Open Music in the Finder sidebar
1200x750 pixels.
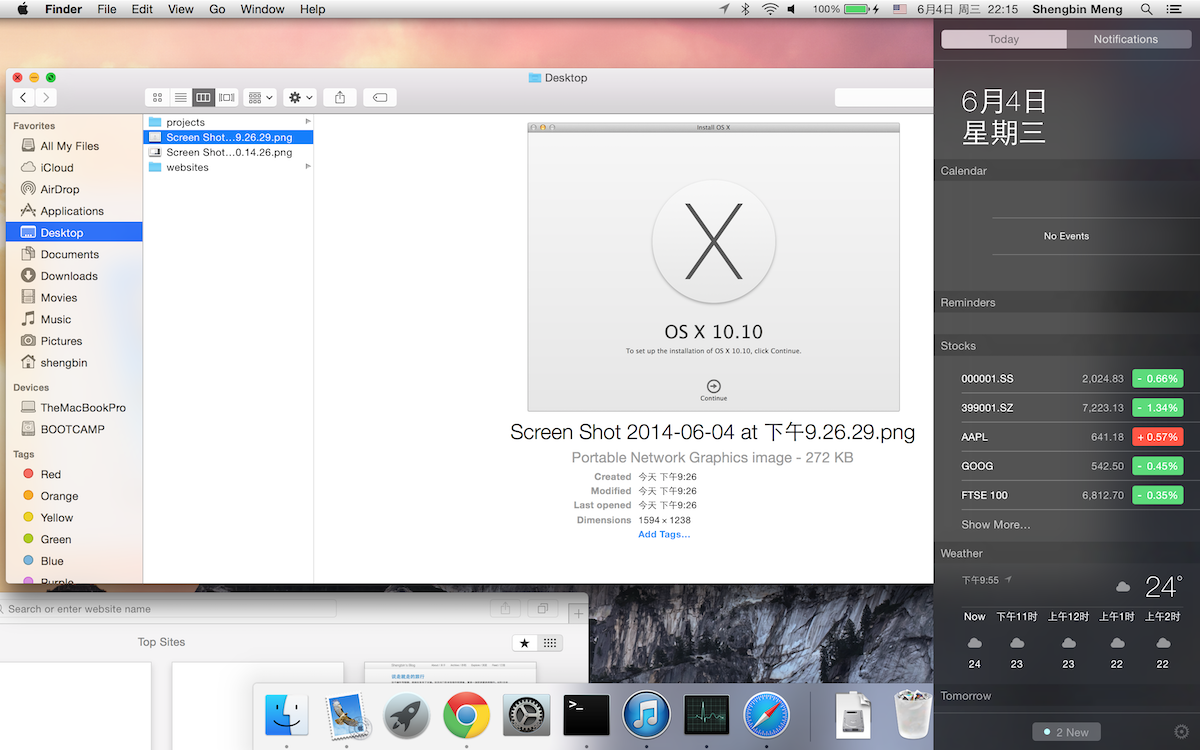pos(74,319)
